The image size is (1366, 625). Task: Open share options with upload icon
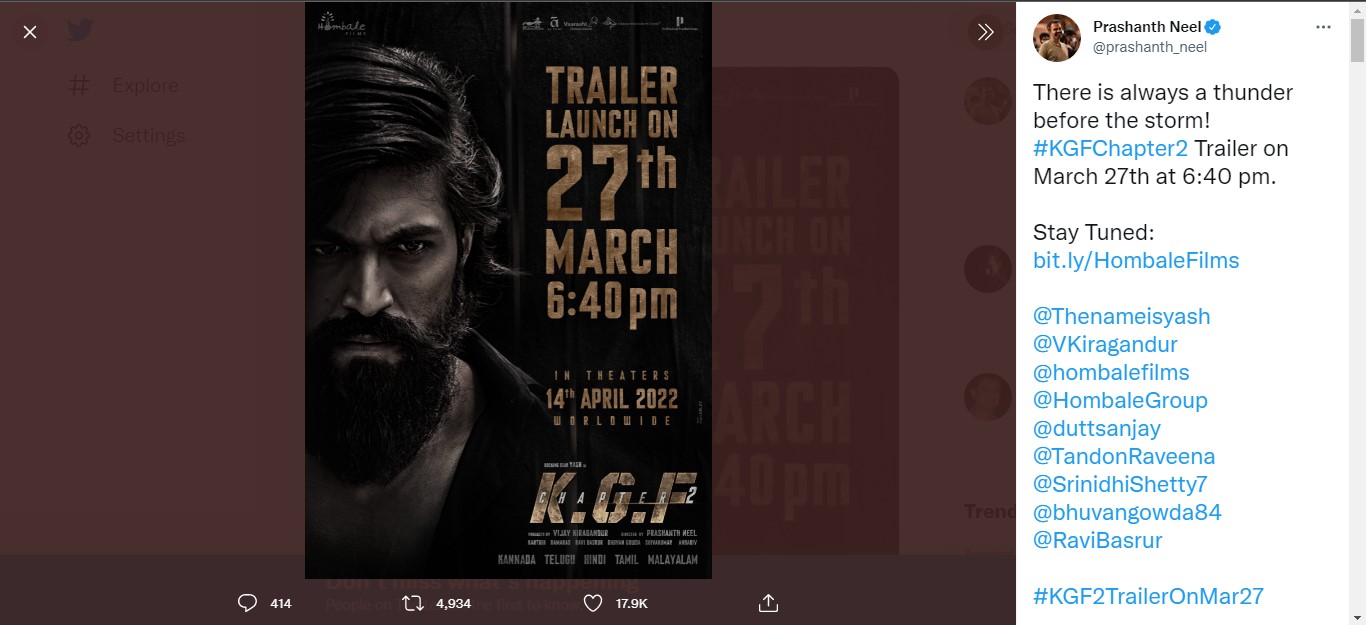pos(768,603)
